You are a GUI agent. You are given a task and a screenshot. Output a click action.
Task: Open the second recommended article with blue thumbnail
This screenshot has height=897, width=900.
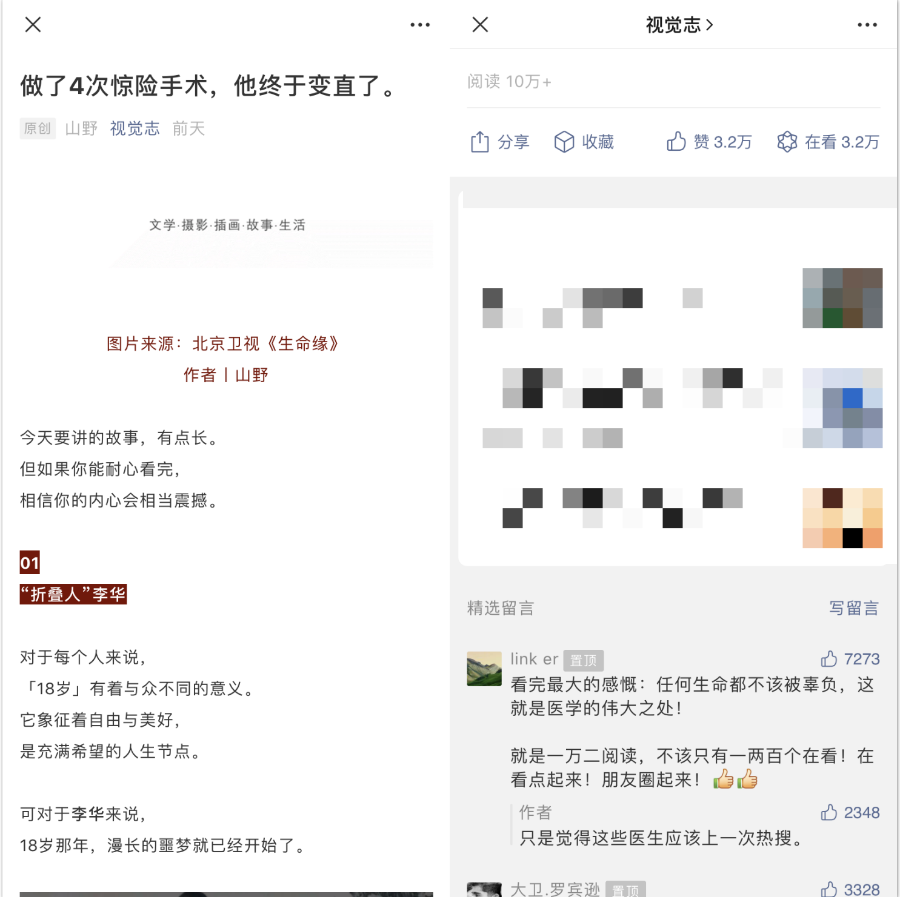[842, 408]
